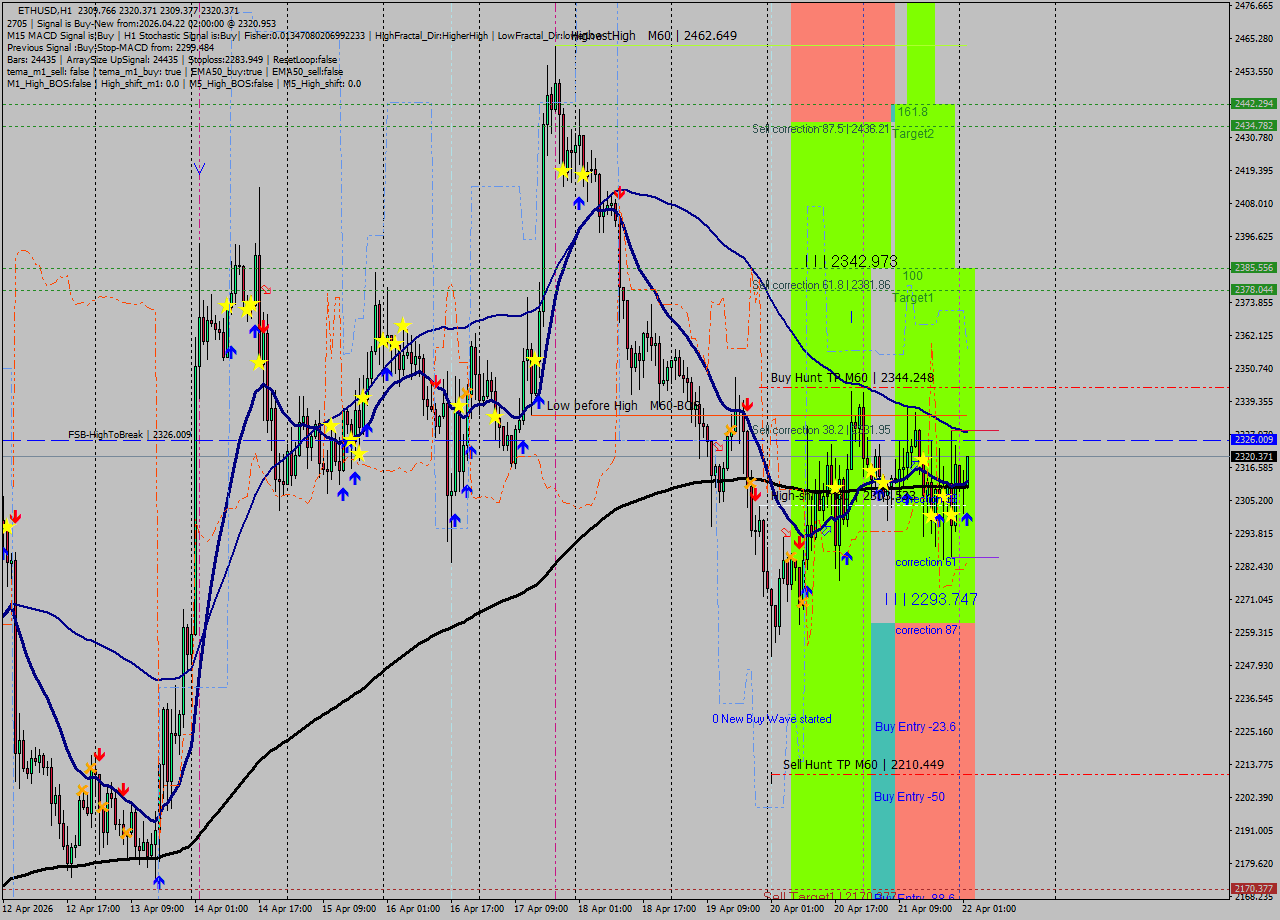Select the rightmost blue up arrow signal
1280x920 pixels.
pos(967,519)
